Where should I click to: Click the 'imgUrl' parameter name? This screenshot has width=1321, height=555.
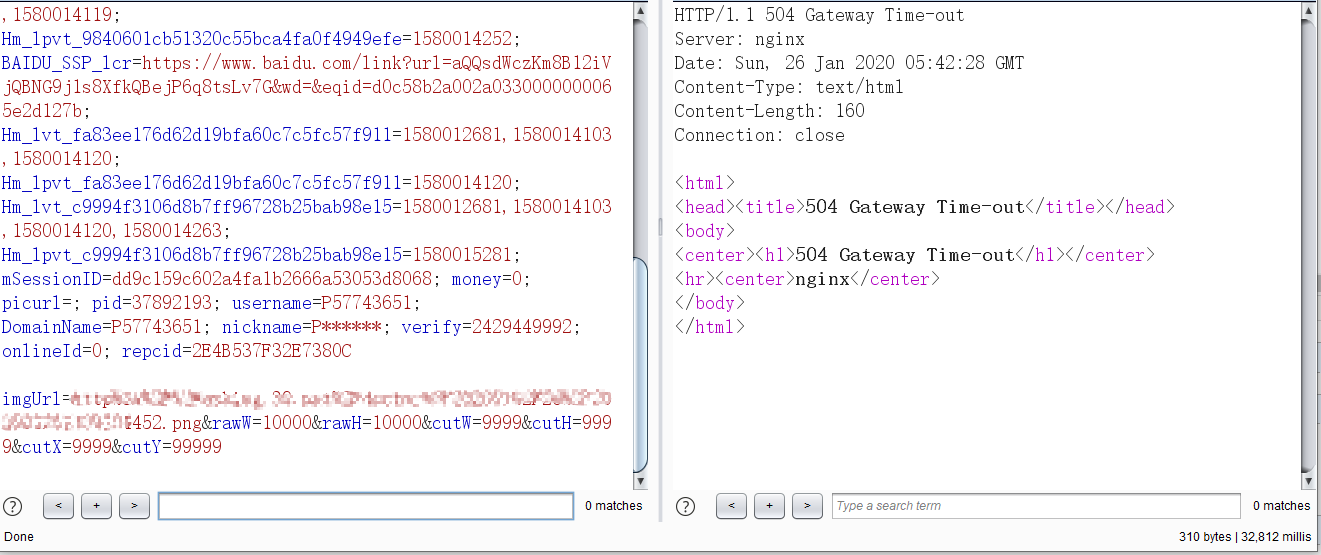[31, 400]
